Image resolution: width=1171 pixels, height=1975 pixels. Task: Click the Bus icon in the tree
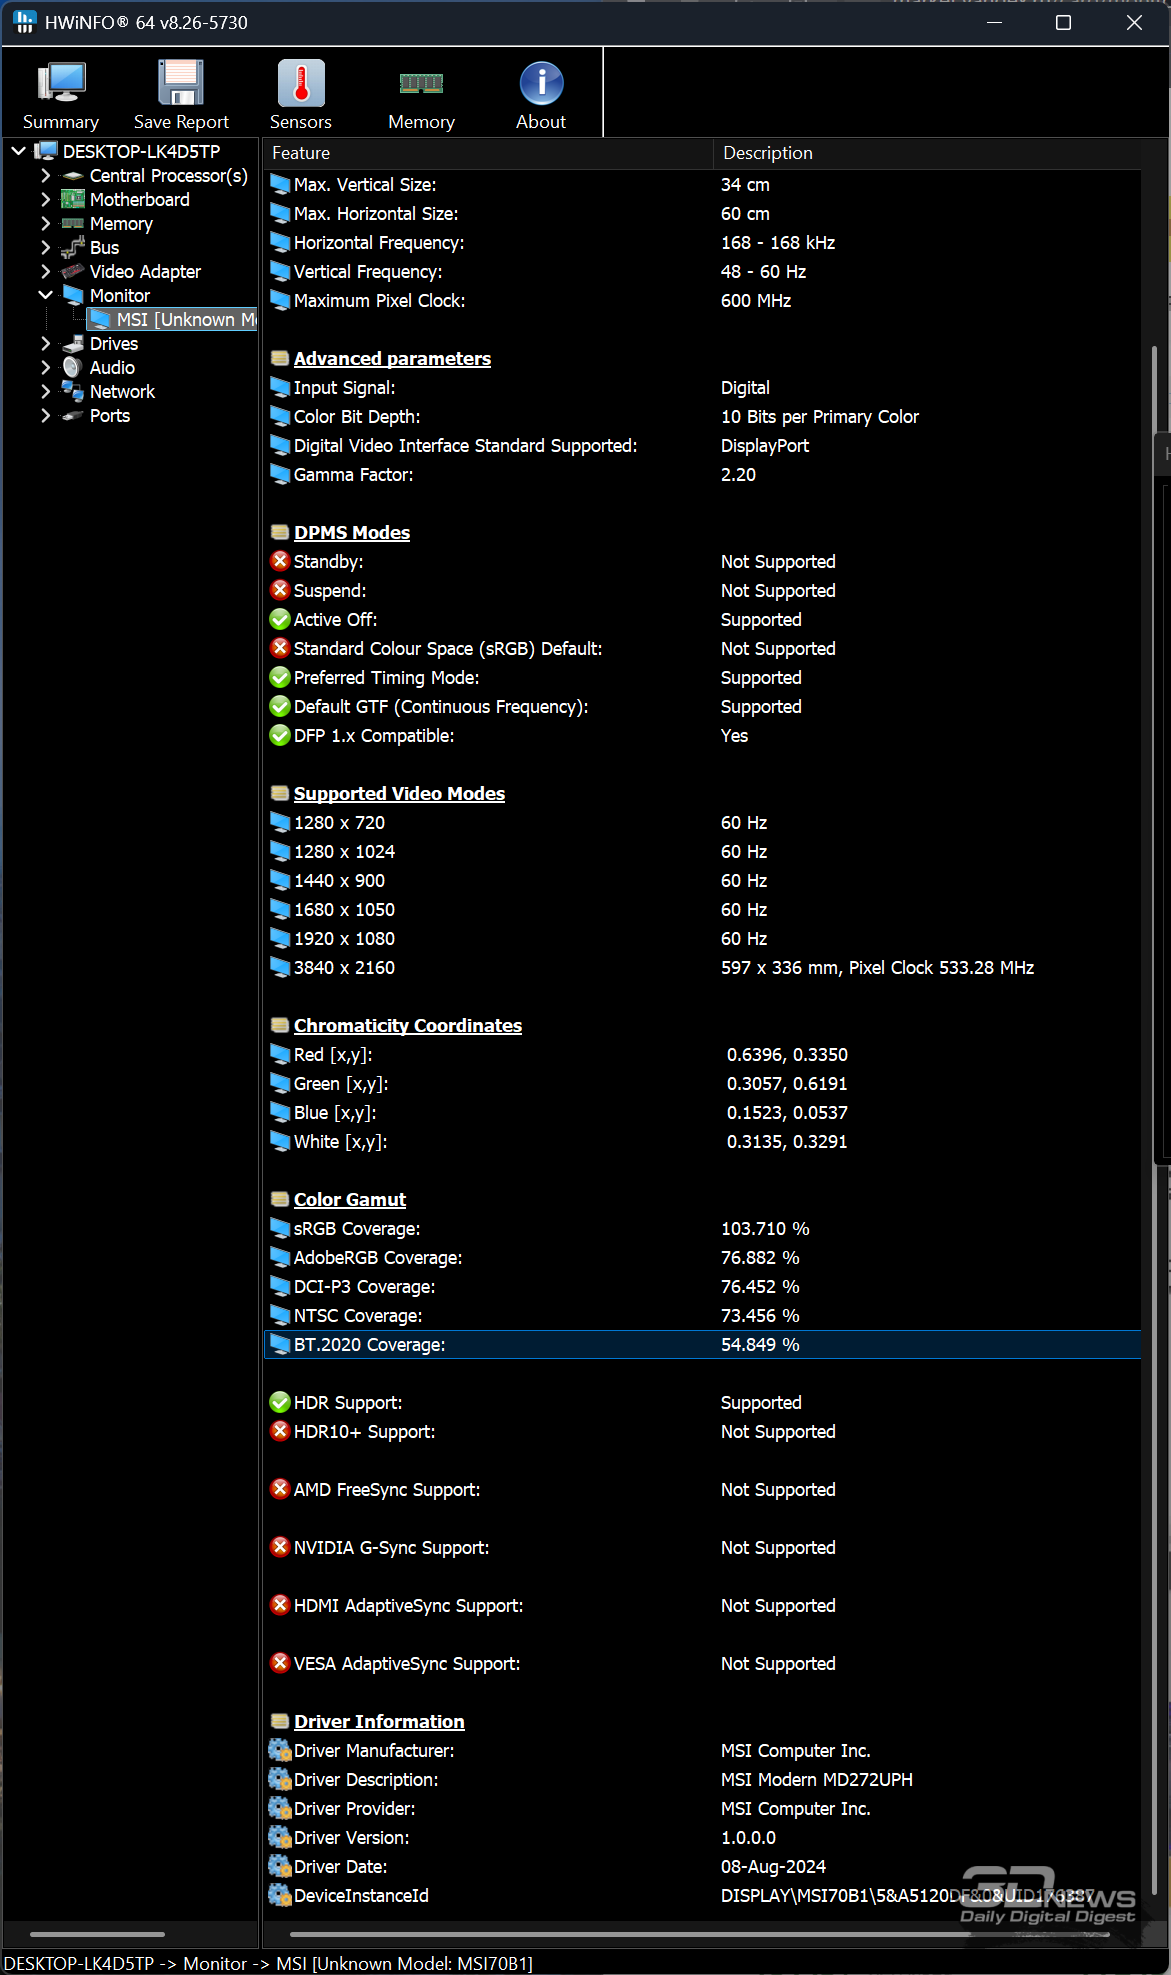pyautogui.click(x=73, y=248)
